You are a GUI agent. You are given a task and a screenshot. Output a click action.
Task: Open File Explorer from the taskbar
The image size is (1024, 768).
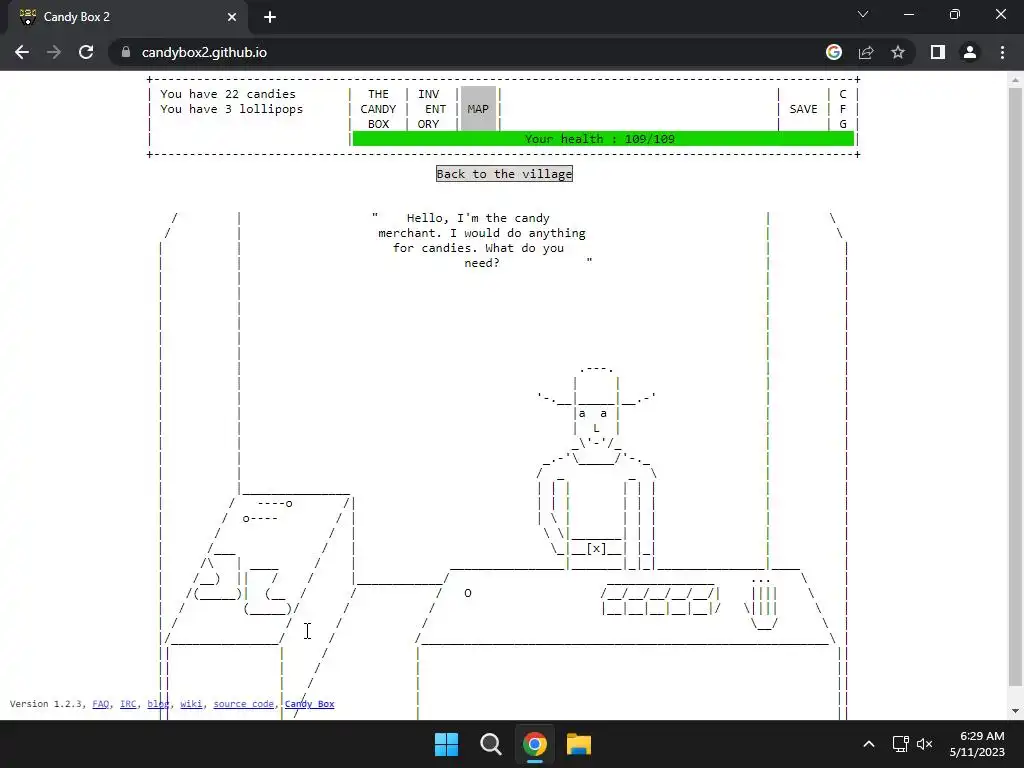[x=579, y=744]
